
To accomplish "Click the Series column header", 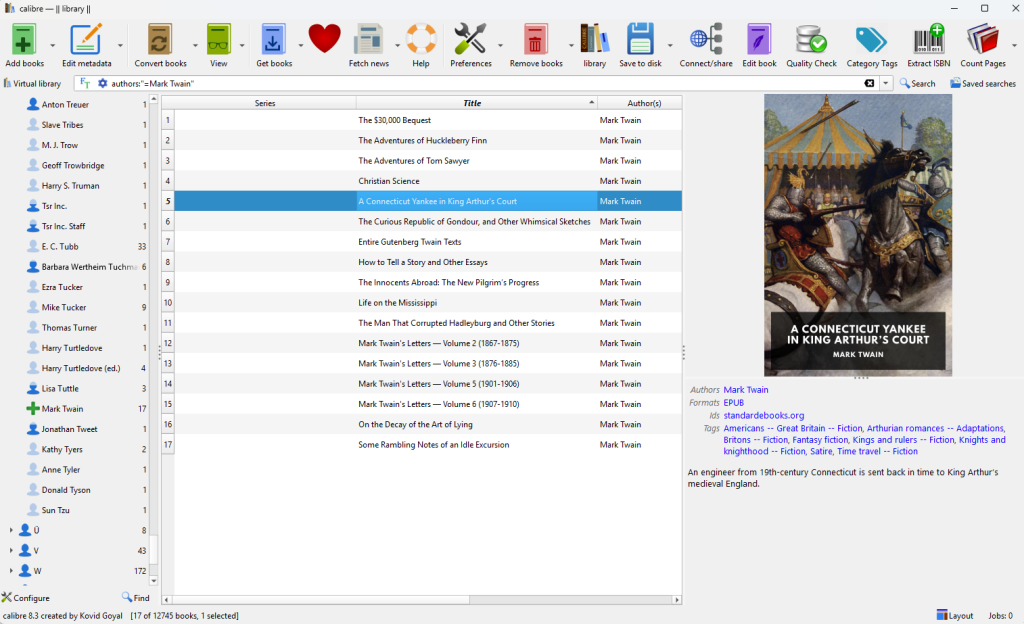I will coord(265,103).
